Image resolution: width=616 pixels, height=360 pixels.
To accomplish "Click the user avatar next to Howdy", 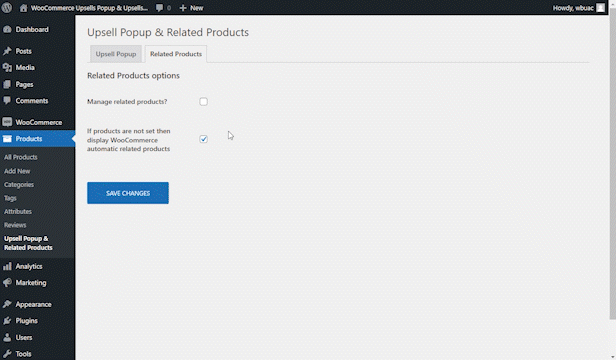I will coord(600,8).
